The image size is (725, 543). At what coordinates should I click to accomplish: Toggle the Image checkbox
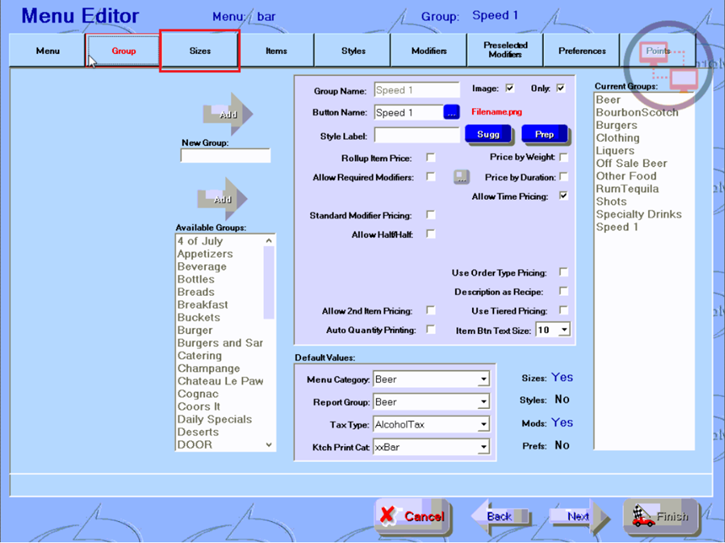click(x=510, y=88)
